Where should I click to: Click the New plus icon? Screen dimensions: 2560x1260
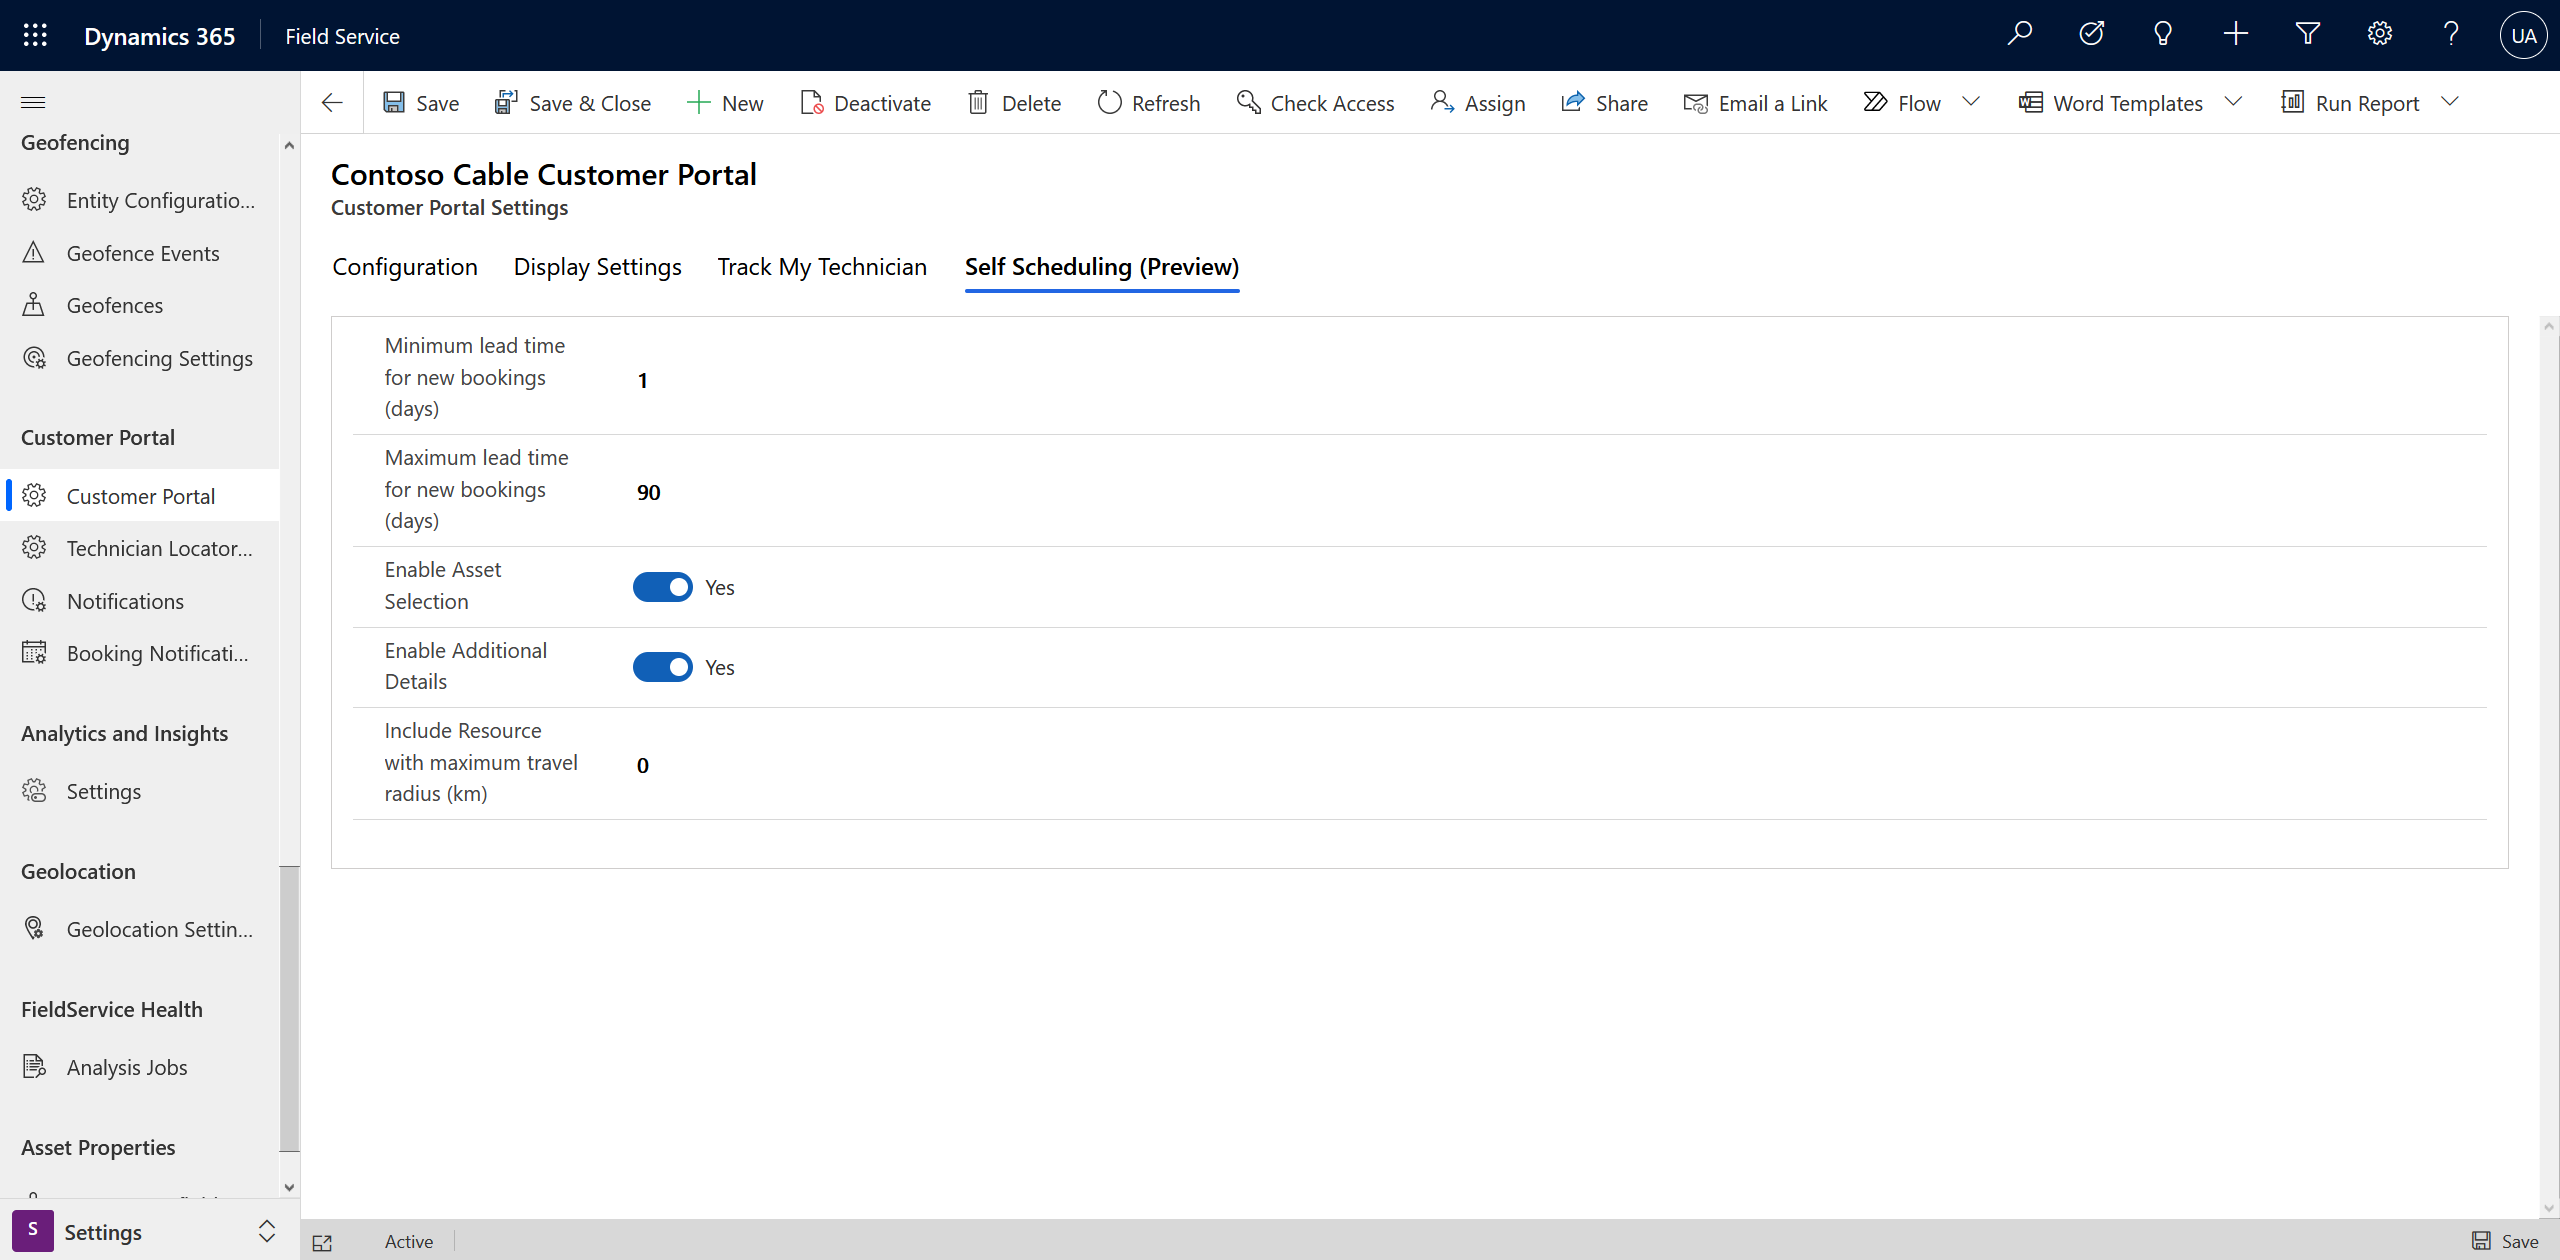tap(698, 103)
